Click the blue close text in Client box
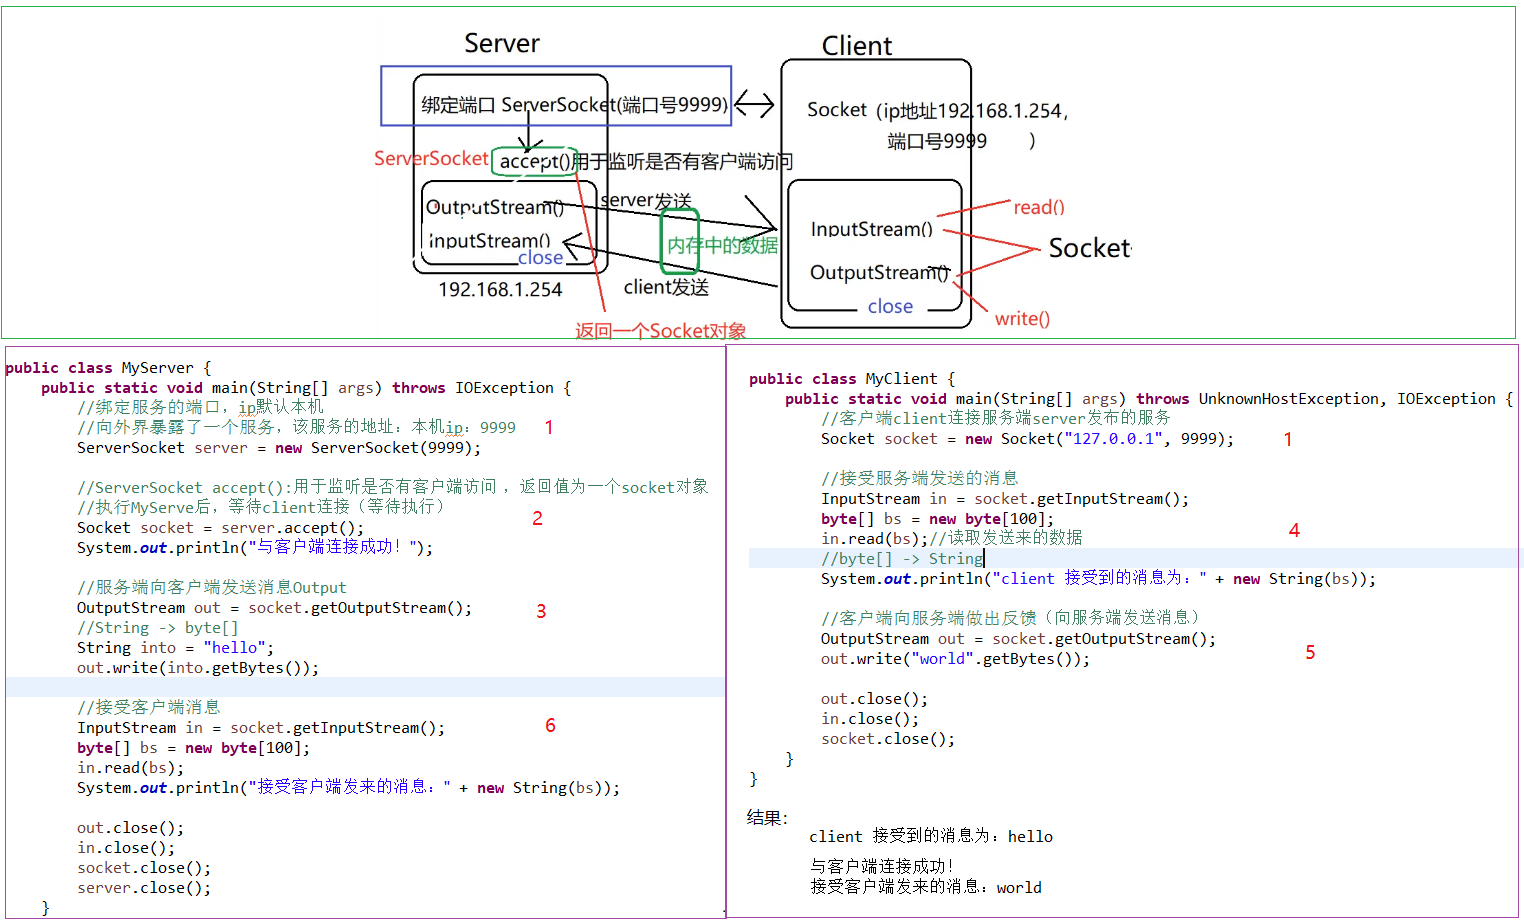 coord(890,306)
